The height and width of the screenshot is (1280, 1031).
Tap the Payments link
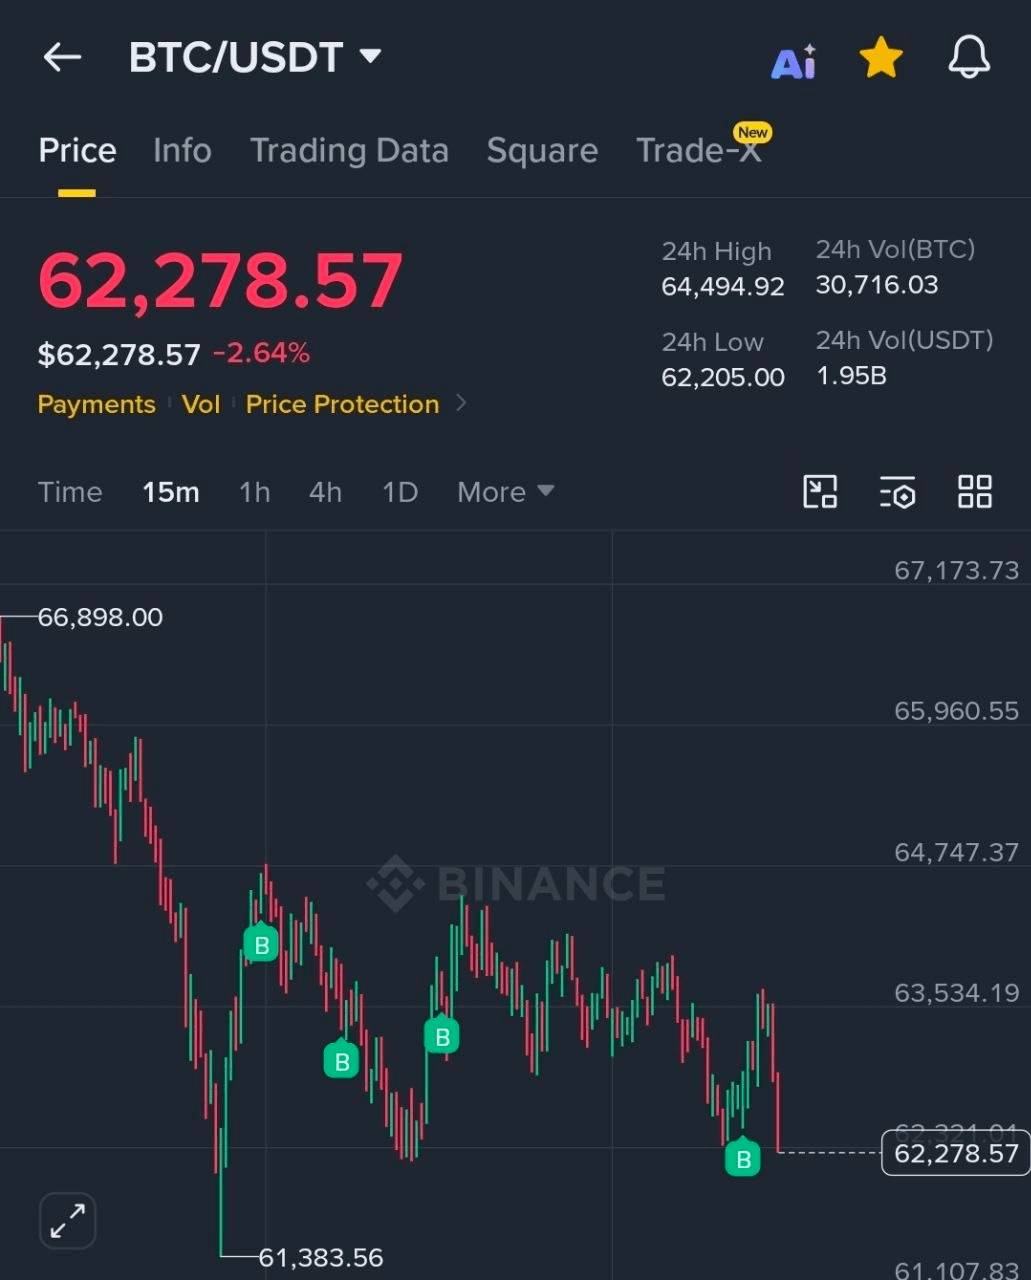point(96,404)
